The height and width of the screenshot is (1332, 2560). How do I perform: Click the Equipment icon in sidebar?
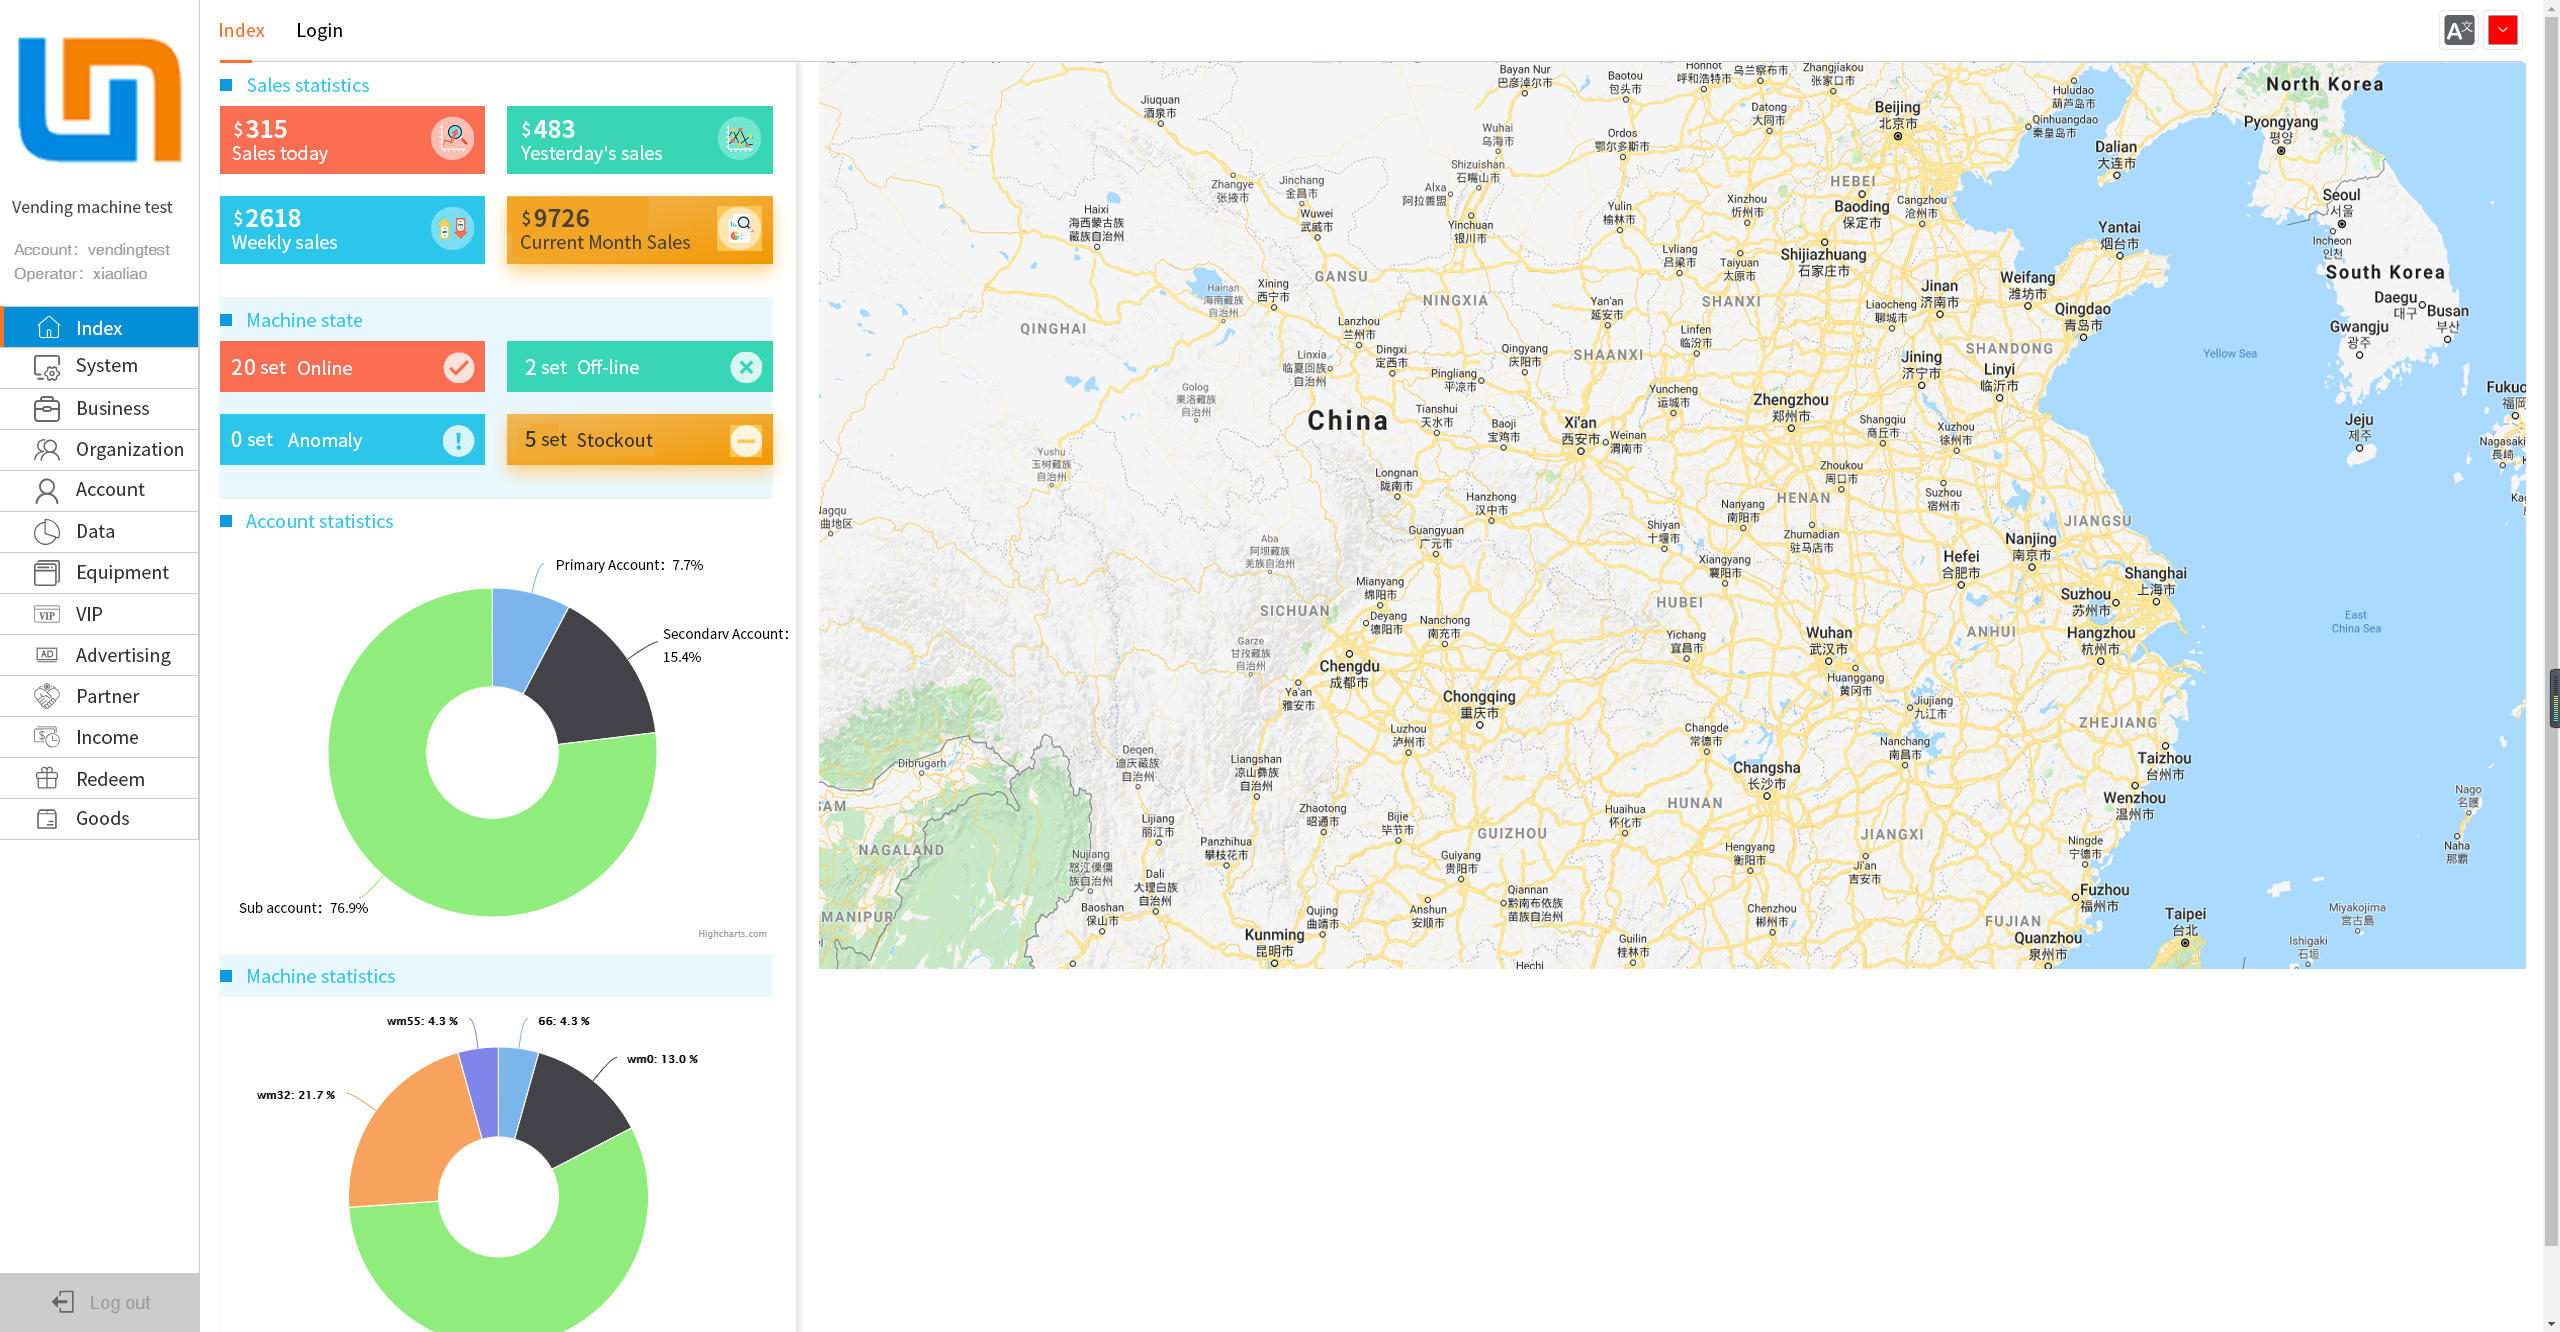coord(47,573)
